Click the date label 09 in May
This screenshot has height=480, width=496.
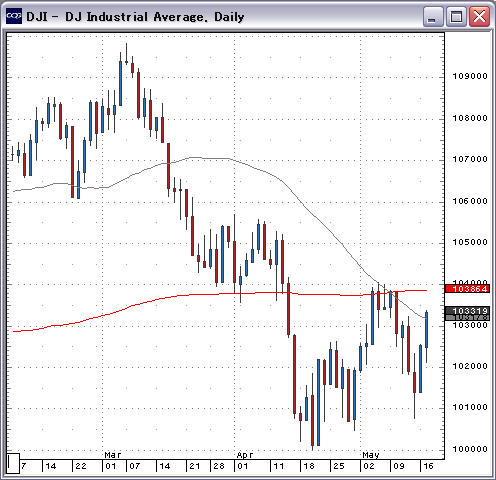click(399, 466)
